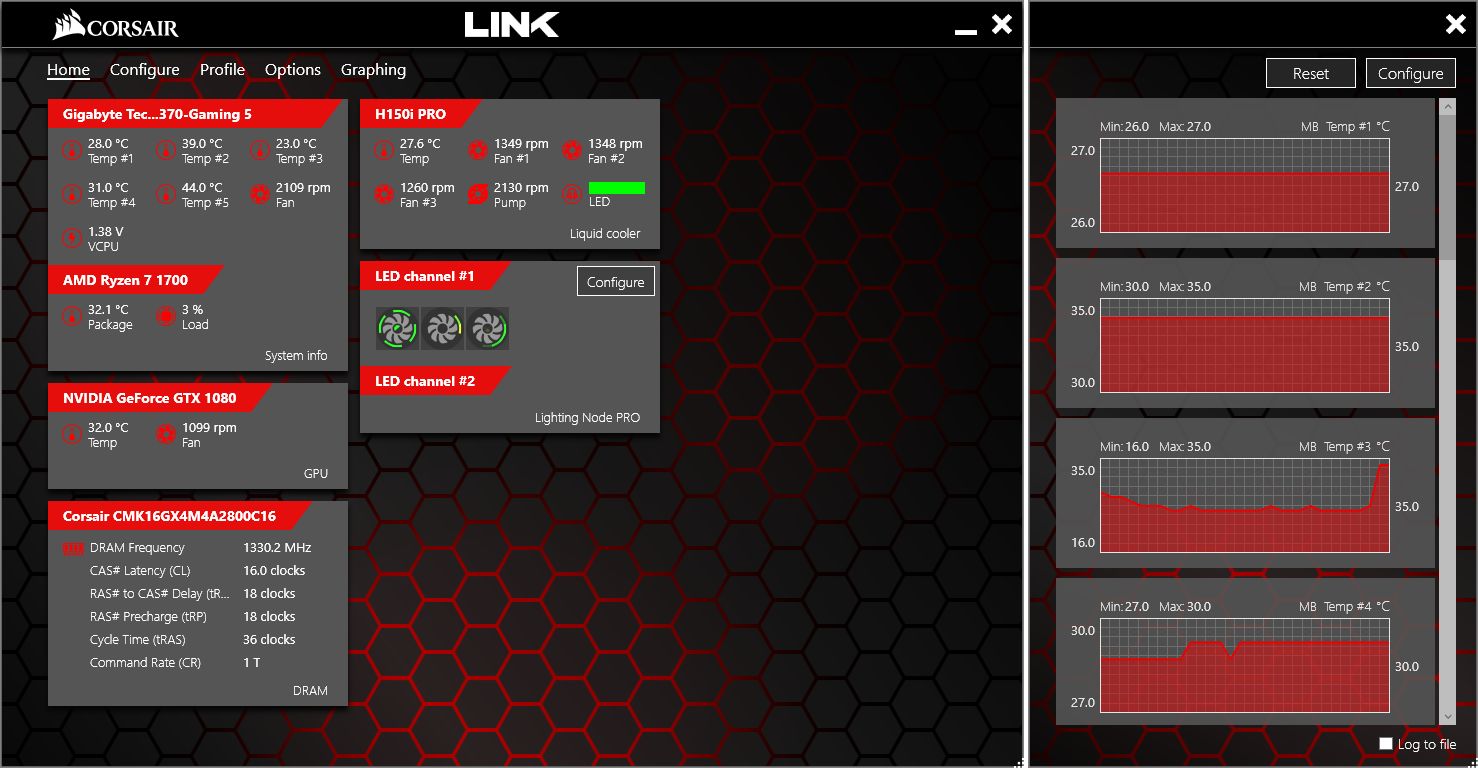Select the GTX 1080 fan icon
The height and width of the screenshot is (768, 1478).
tap(166, 435)
